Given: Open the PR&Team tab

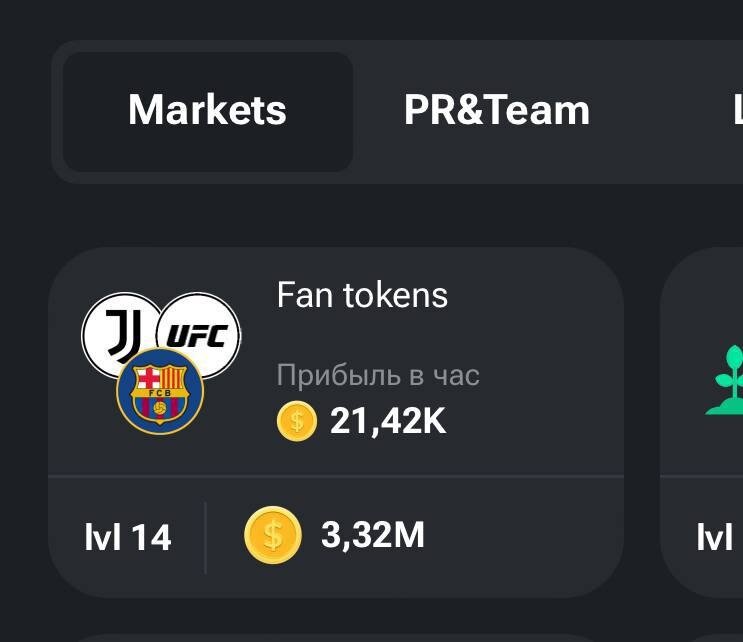Looking at the screenshot, I should click(x=497, y=111).
